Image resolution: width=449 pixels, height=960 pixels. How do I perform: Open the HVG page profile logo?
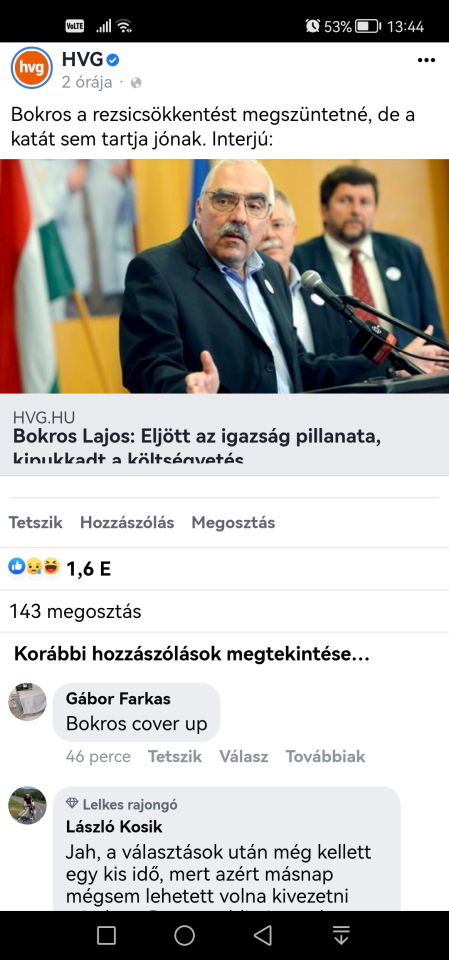pyautogui.click(x=32, y=67)
